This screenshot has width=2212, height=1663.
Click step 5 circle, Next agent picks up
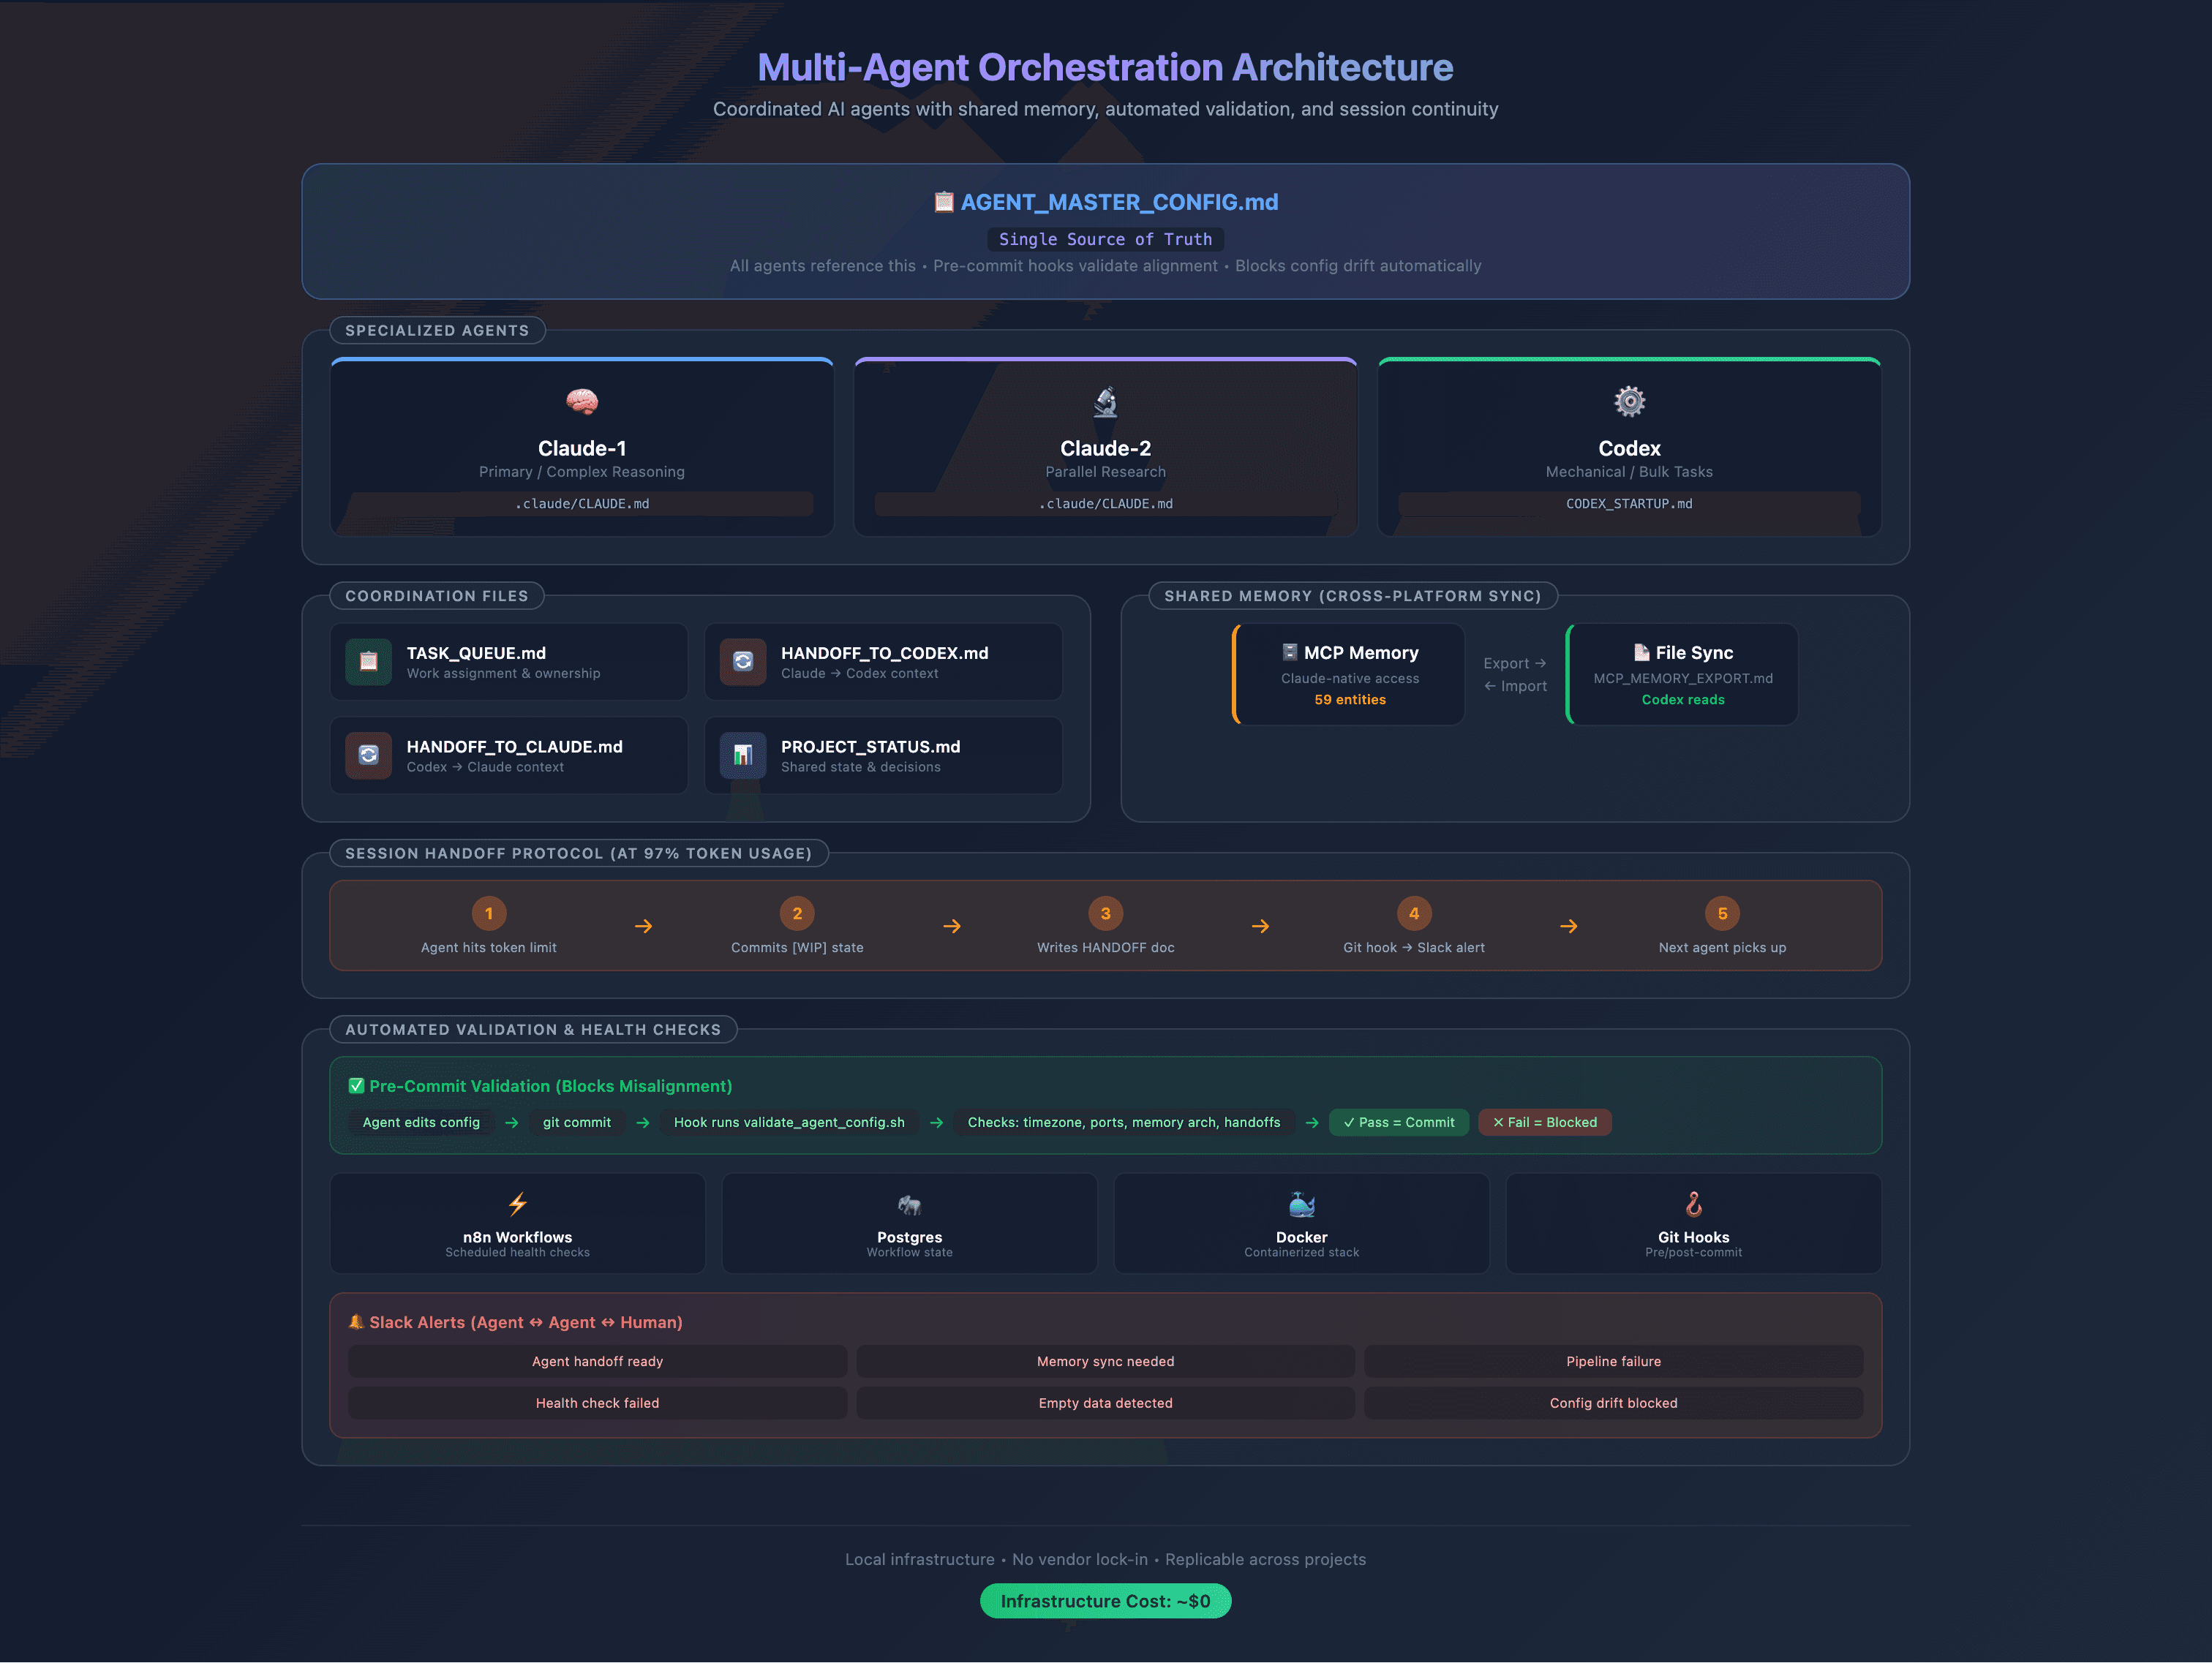1722,913
